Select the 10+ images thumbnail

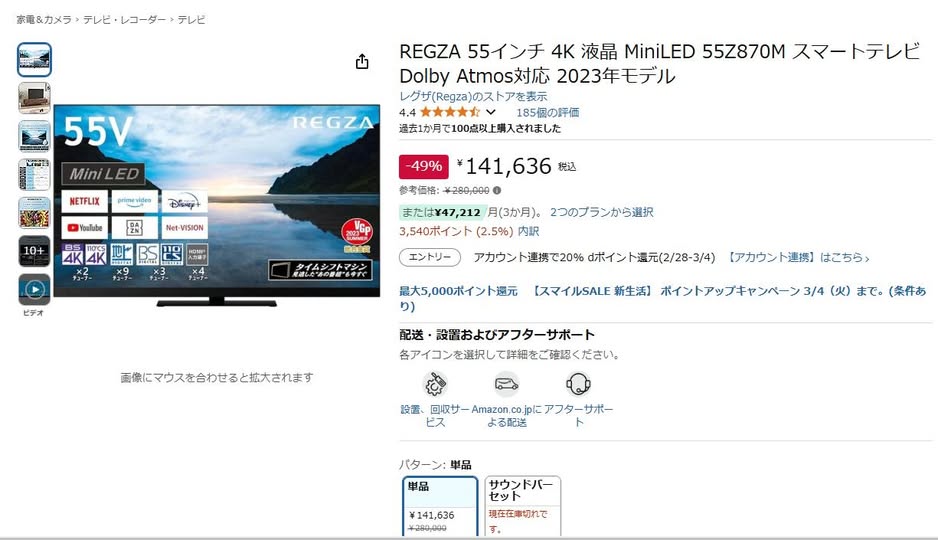coord(34,251)
